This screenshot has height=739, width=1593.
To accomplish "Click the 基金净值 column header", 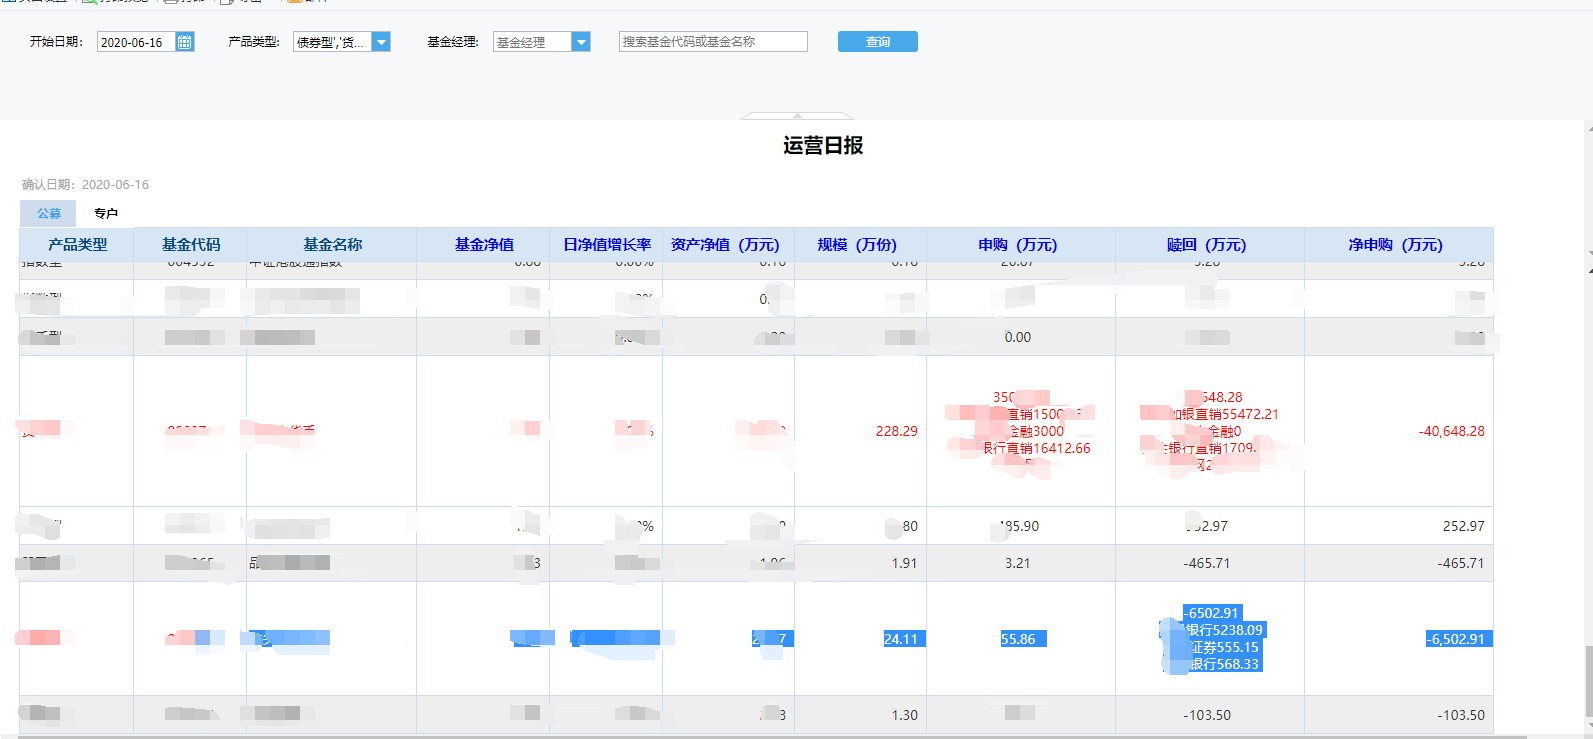I will [484, 245].
